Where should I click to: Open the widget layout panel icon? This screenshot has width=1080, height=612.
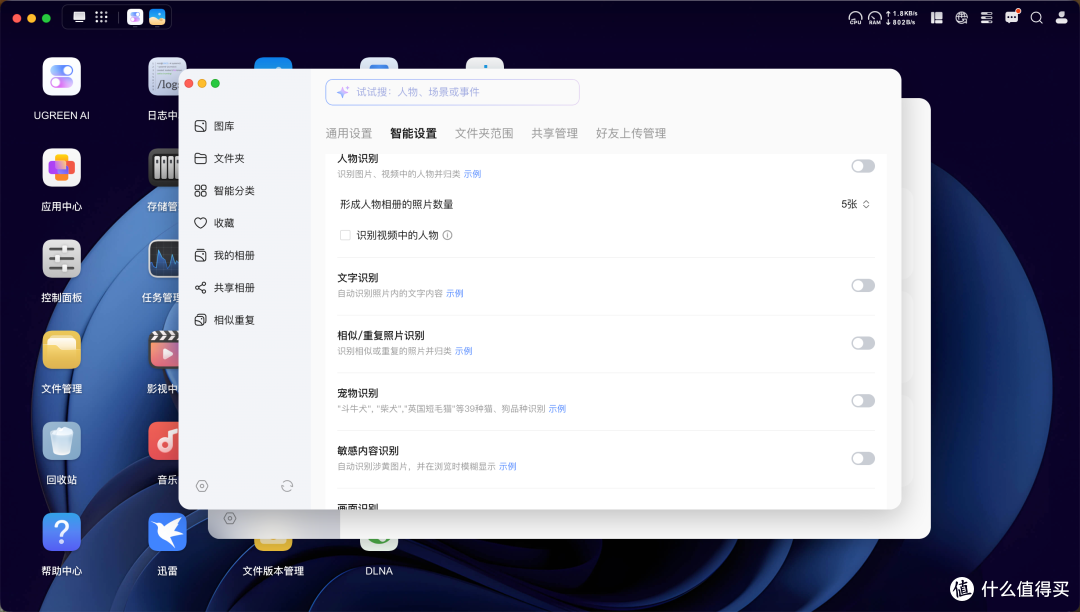(x=937, y=18)
